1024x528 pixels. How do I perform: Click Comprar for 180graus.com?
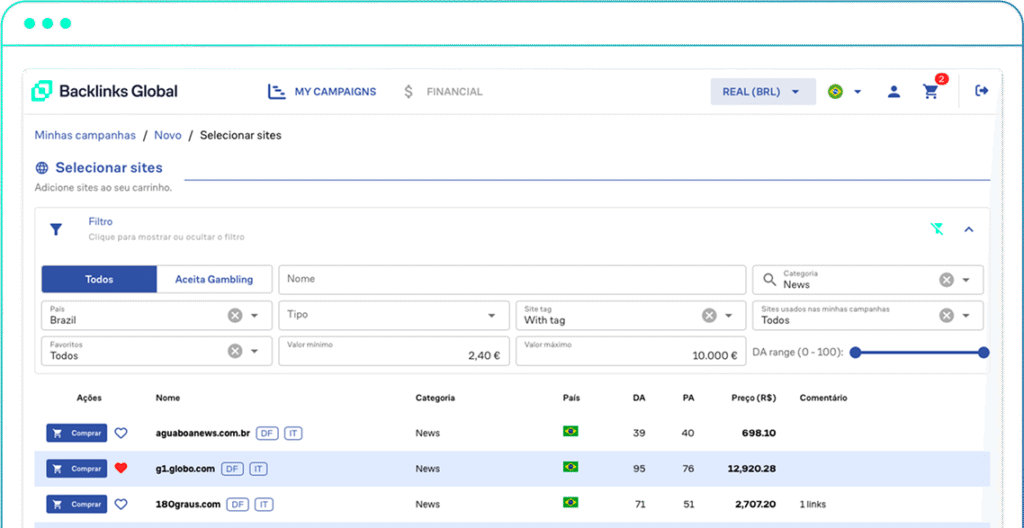[76, 504]
